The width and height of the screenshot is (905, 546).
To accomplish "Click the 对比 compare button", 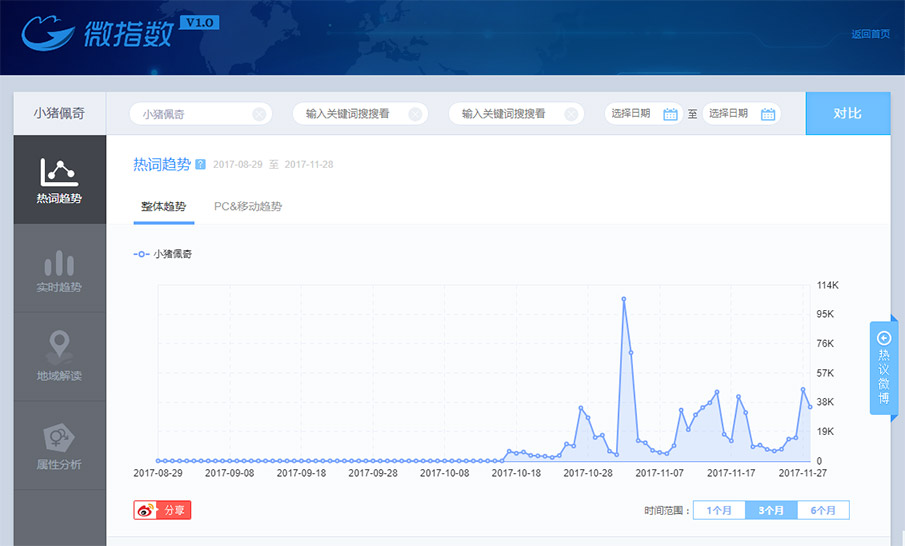I will [x=847, y=113].
